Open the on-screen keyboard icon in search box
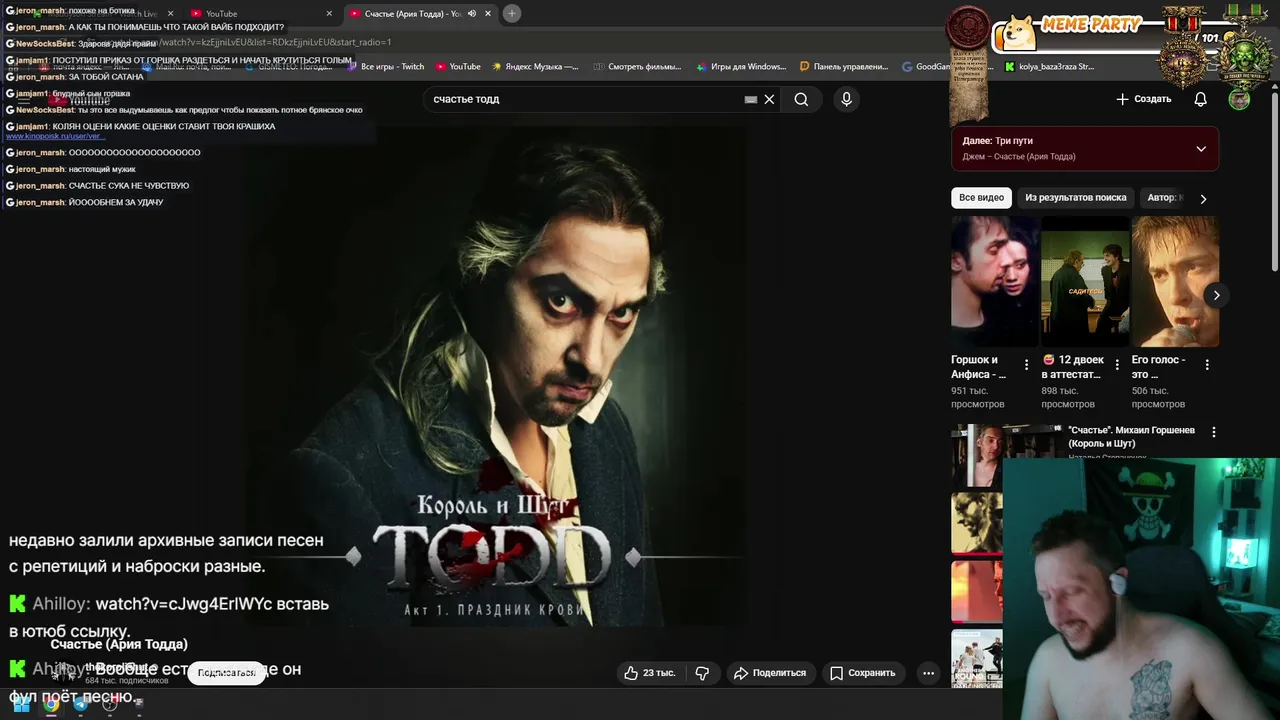The height and width of the screenshot is (720, 1280). (x=751, y=99)
